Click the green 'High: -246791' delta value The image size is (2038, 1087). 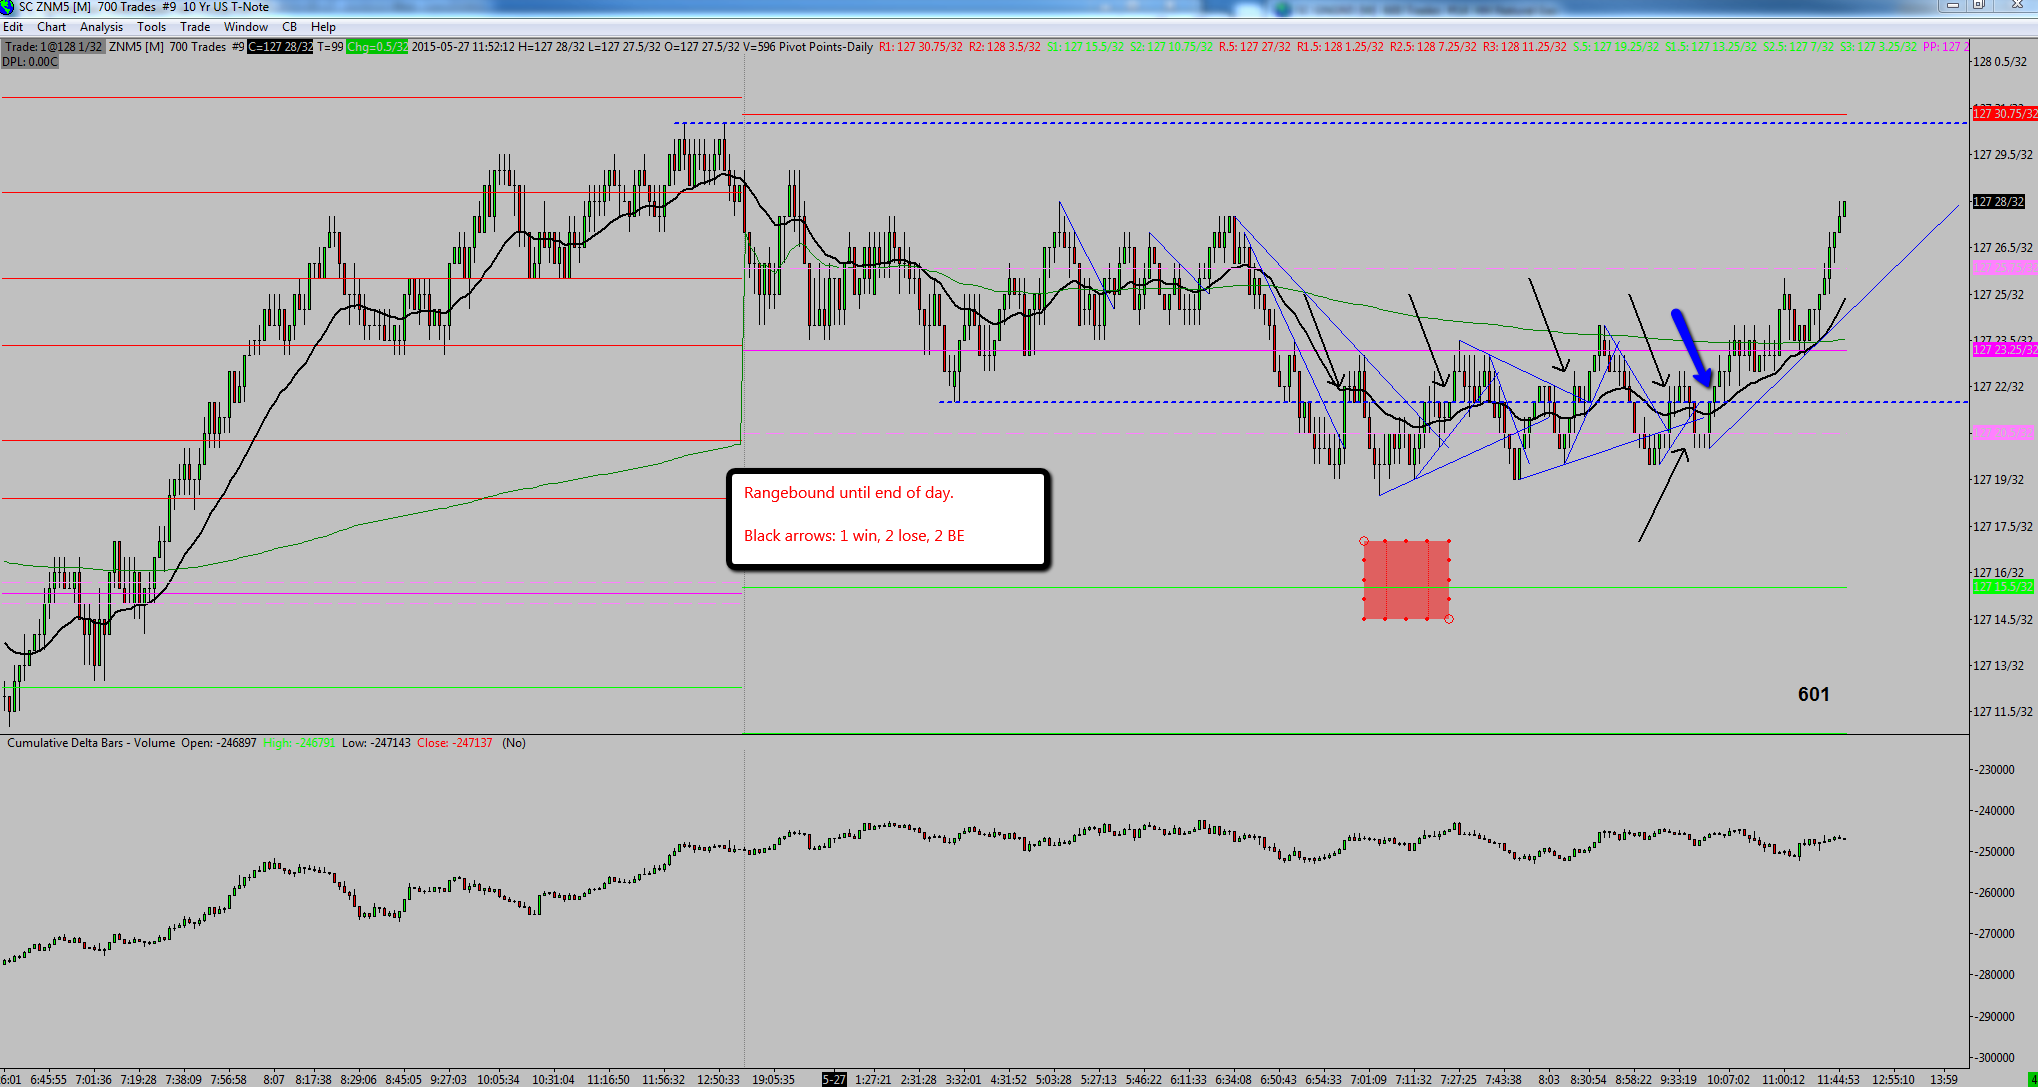click(x=298, y=743)
